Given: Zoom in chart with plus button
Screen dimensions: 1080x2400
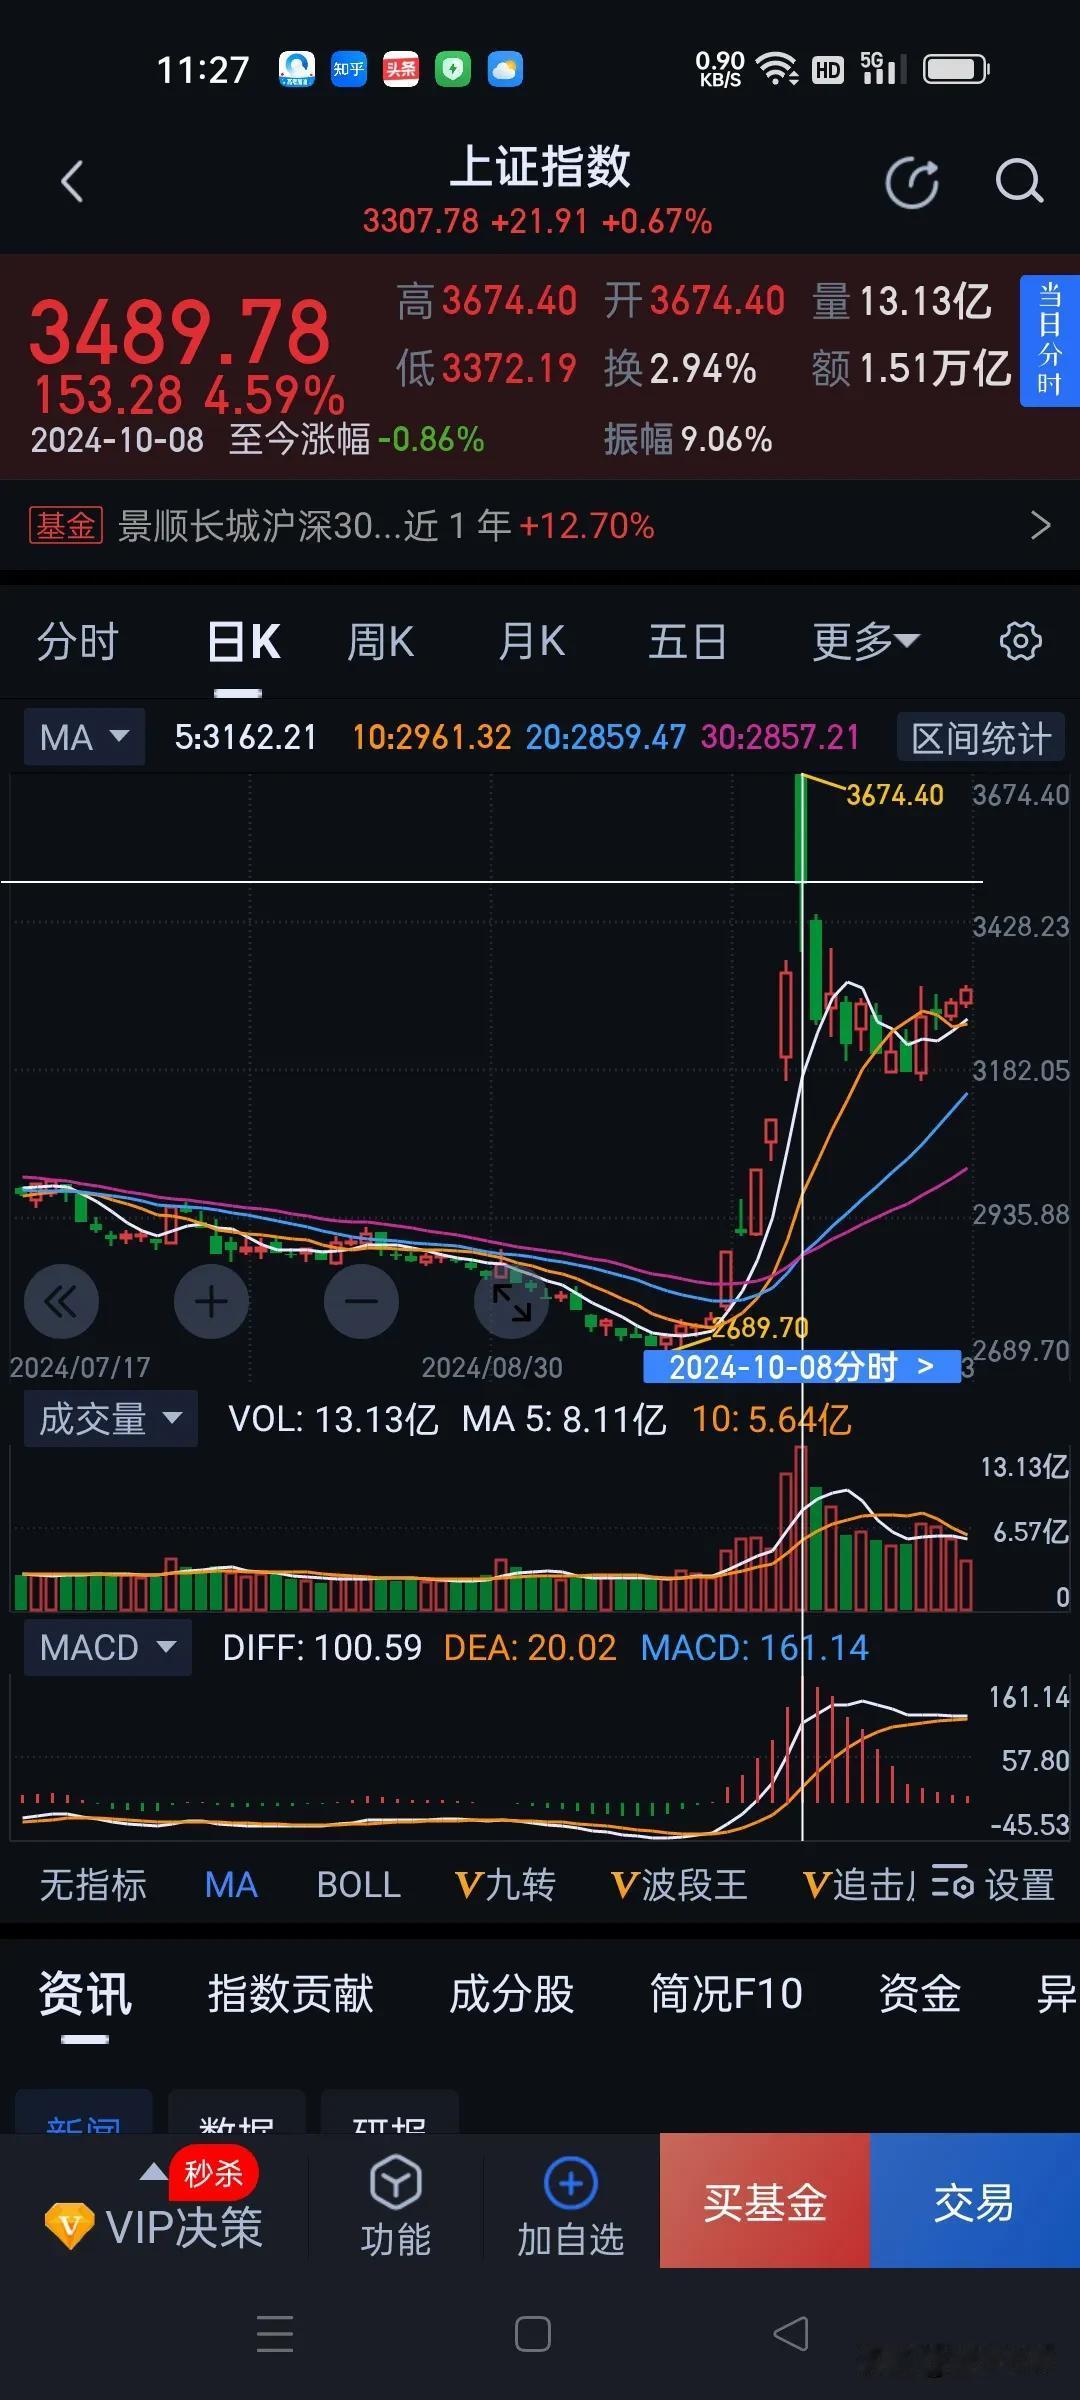Looking at the screenshot, I should 211,1301.
